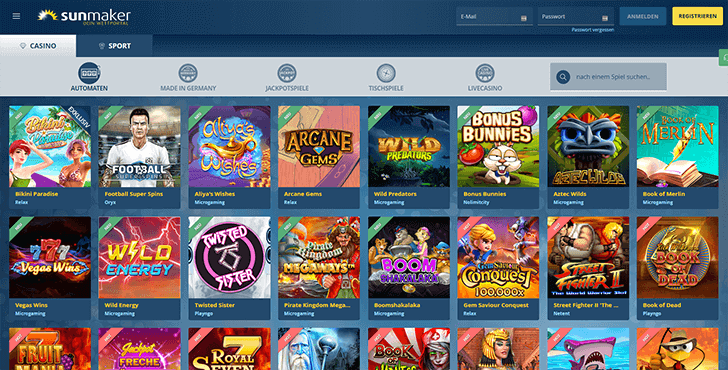
Task: Click the Football Super Spins title text
Action: point(134,194)
